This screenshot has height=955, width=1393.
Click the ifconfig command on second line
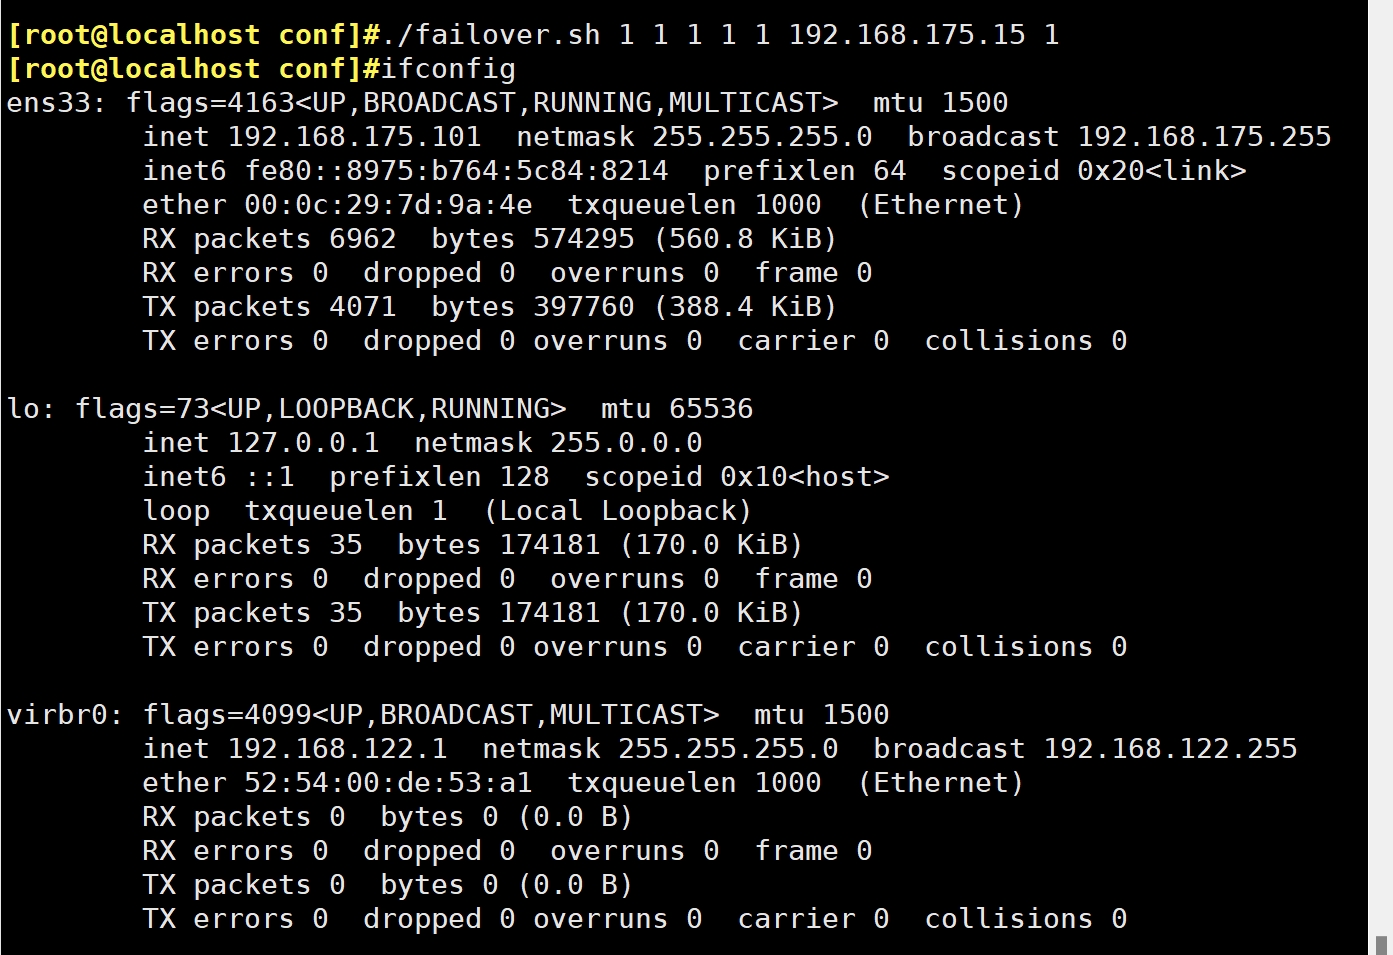448,69
